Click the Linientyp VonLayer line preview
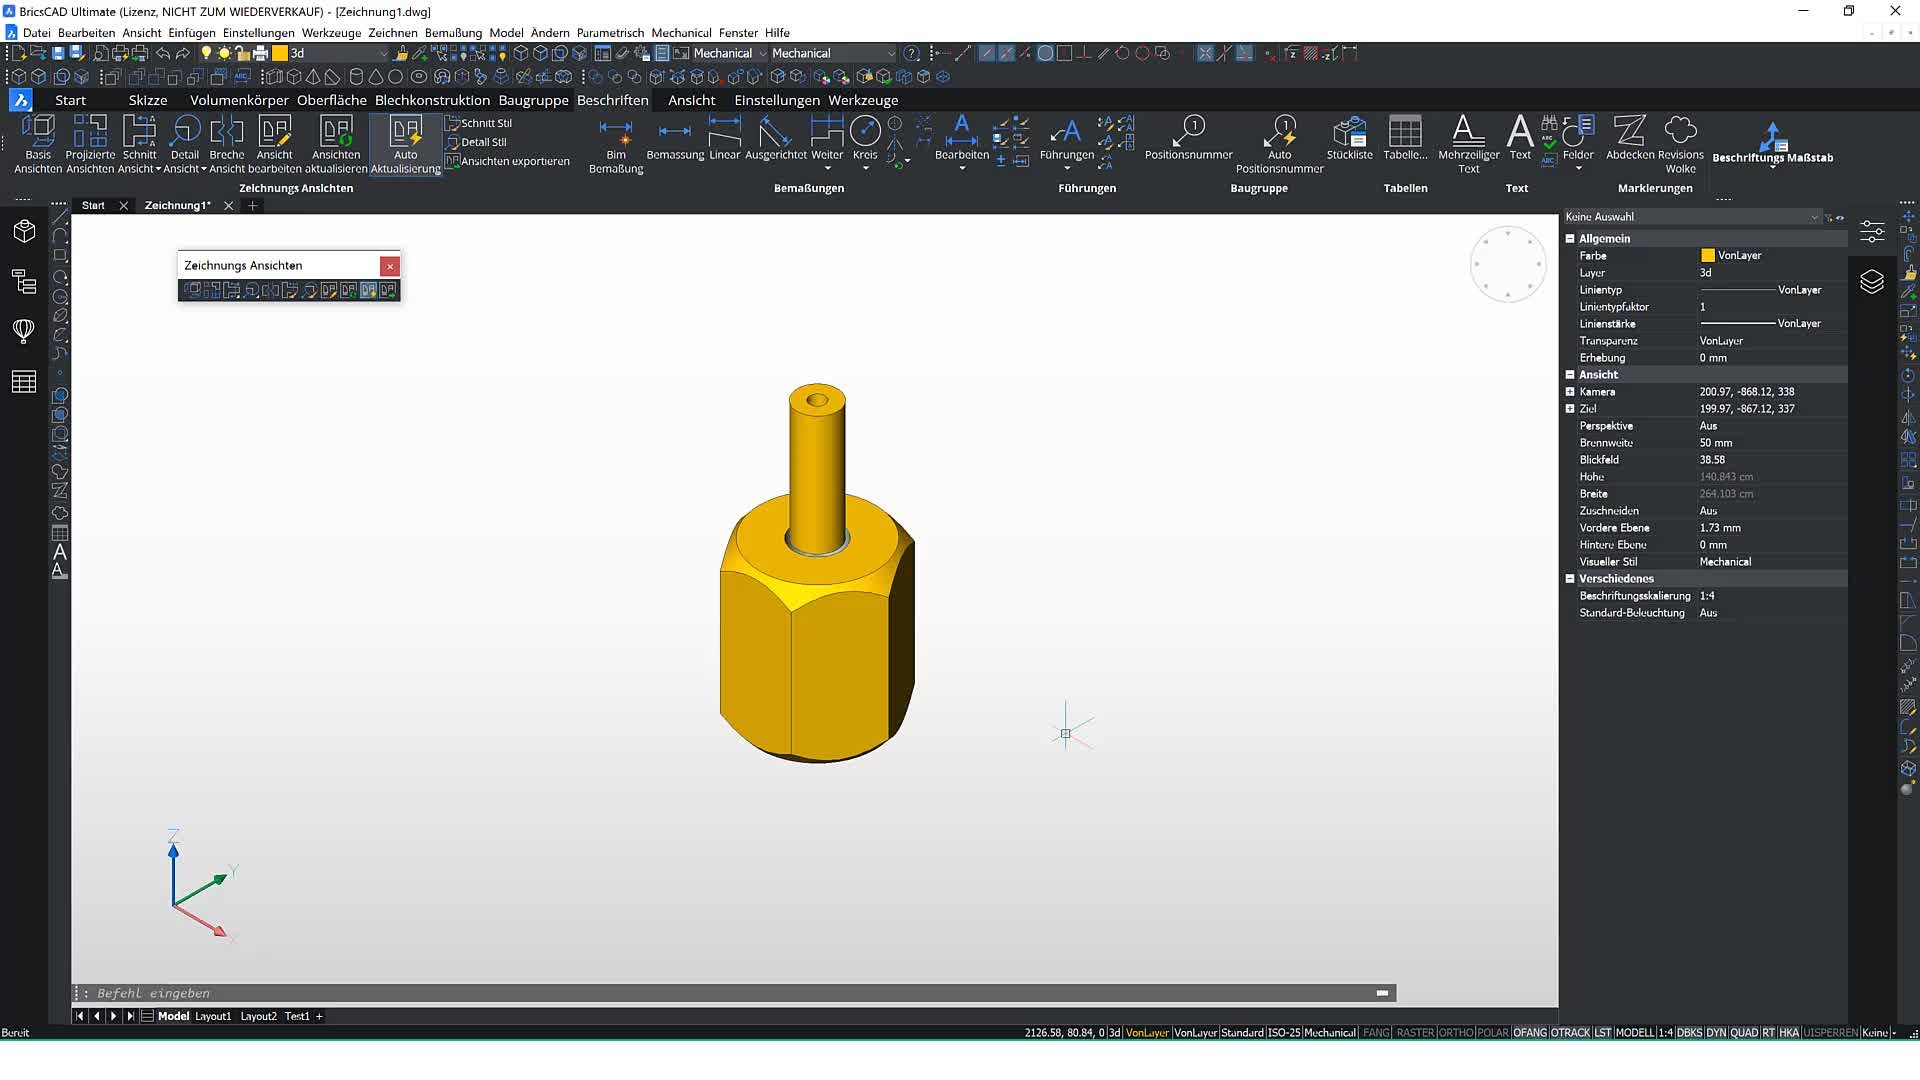 pyautogui.click(x=1738, y=290)
